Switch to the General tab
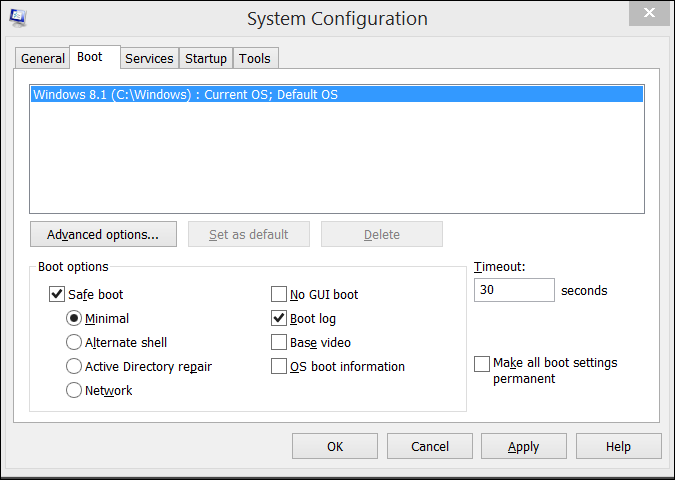The width and height of the screenshot is (675, 480). tap(43, 58)
